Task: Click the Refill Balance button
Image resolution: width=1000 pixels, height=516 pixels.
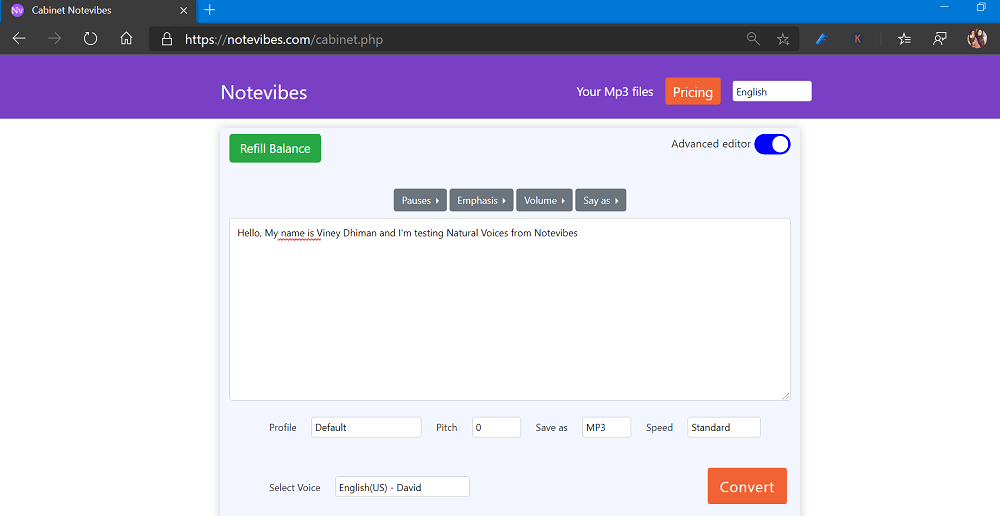Action: click(275, 149)
